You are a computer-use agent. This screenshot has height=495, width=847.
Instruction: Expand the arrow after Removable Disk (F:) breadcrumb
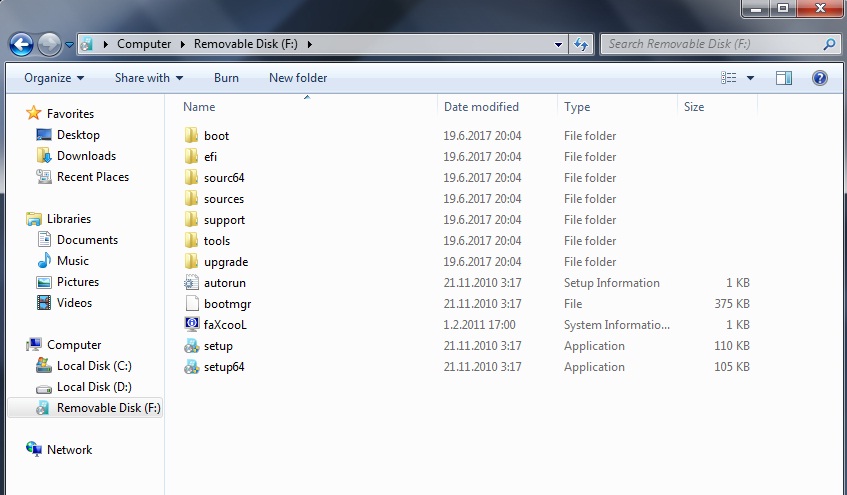[310, 44]
